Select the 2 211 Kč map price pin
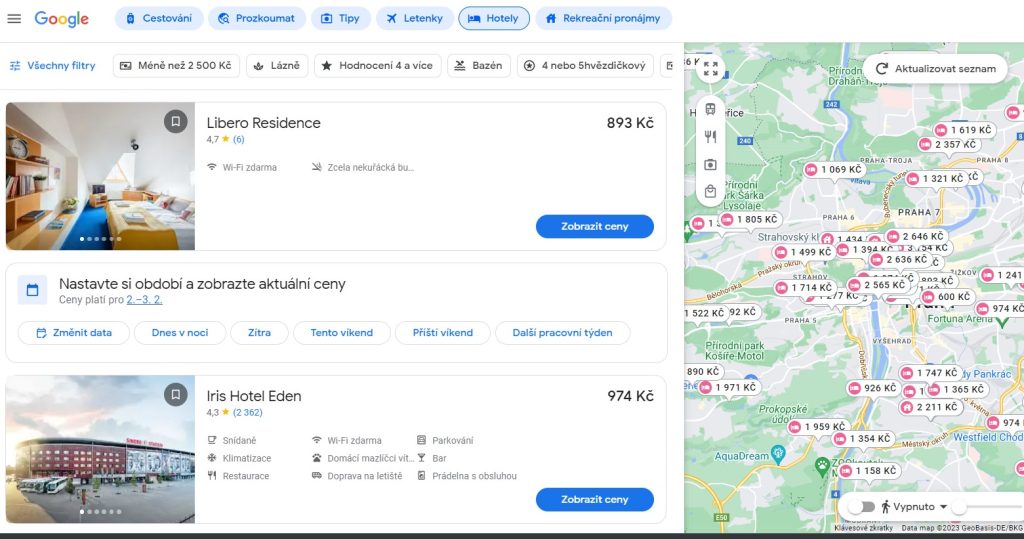The width and height of the screenshot is (1024, 539). [x=931, y=407]
